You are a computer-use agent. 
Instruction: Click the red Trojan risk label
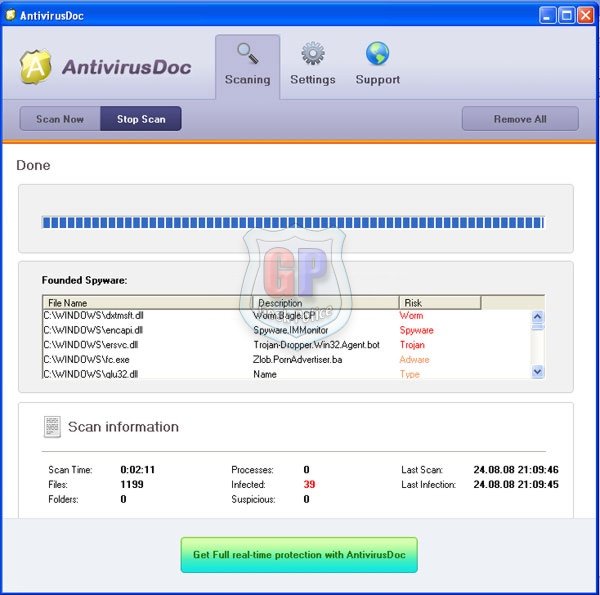(x=412, y=345)
